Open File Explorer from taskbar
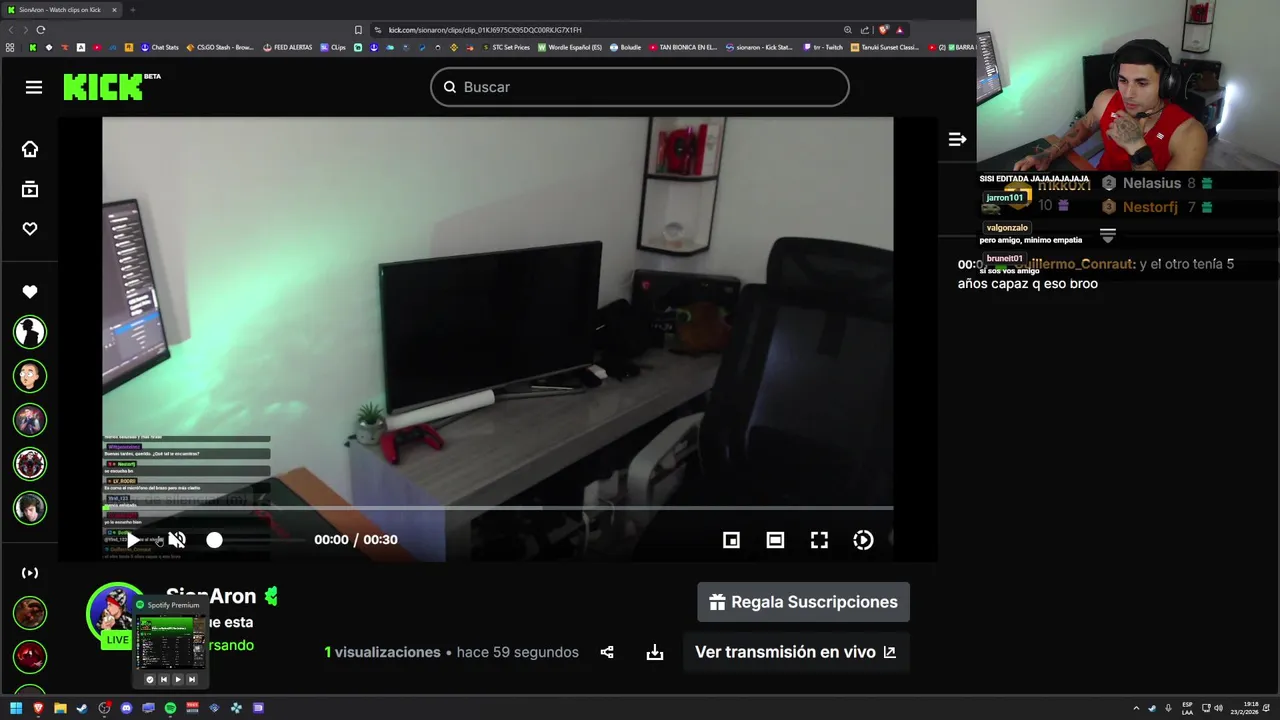 click(60, 708)
